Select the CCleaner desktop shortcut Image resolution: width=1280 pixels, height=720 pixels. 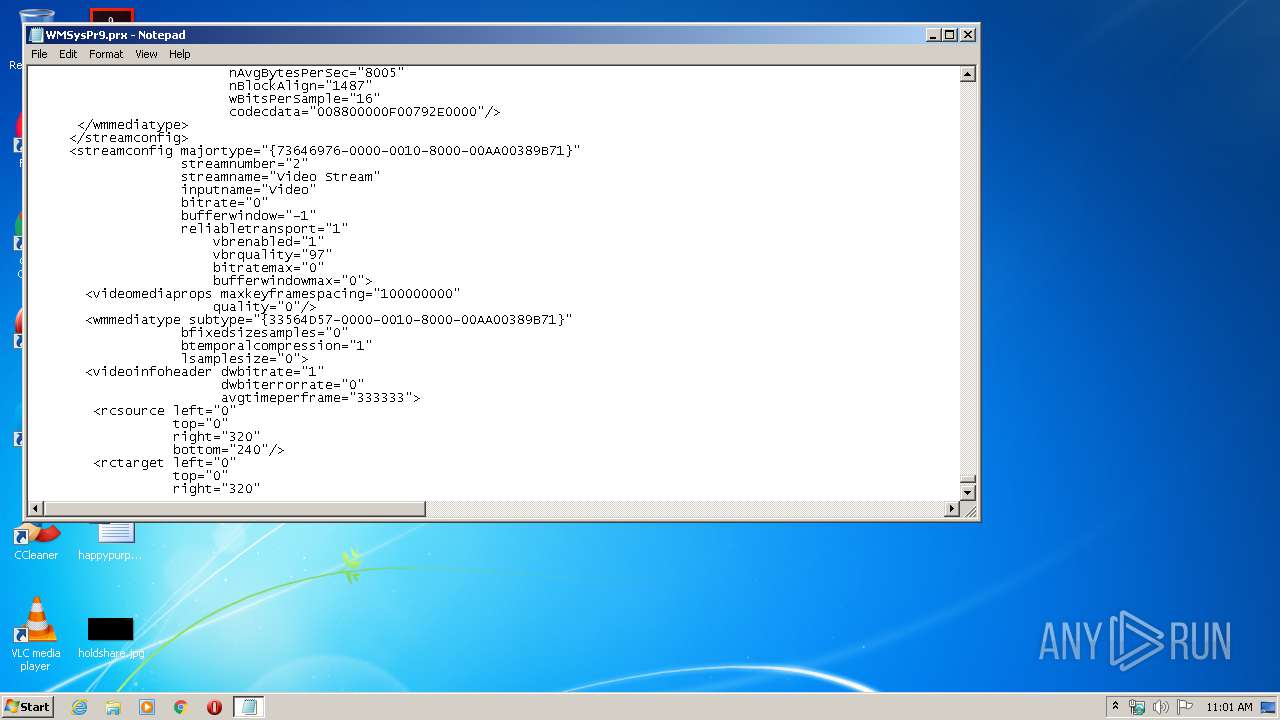pos(36,541)
